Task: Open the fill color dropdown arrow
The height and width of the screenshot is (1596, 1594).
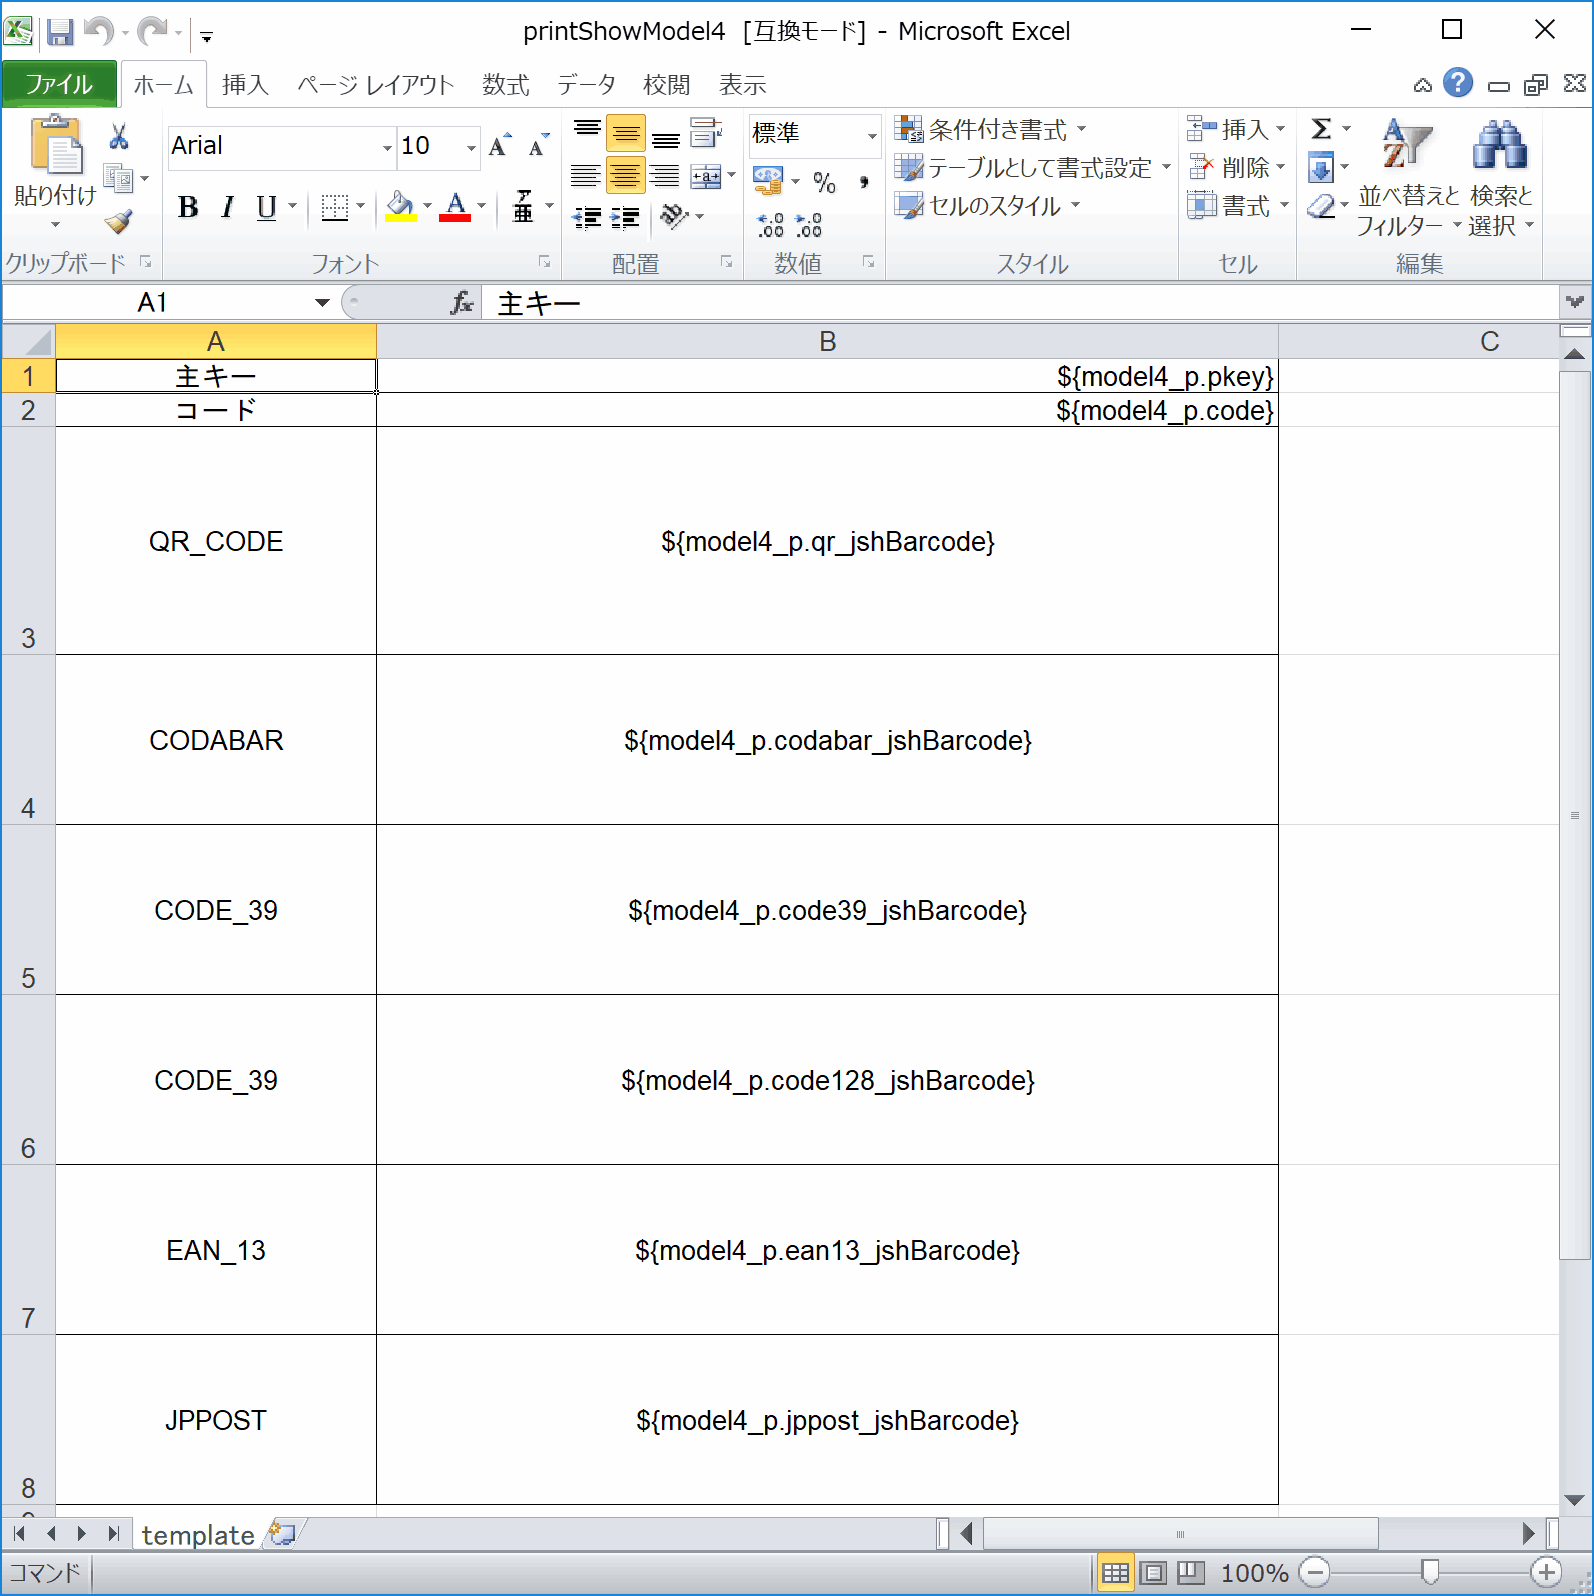Action: coord(427,207)
